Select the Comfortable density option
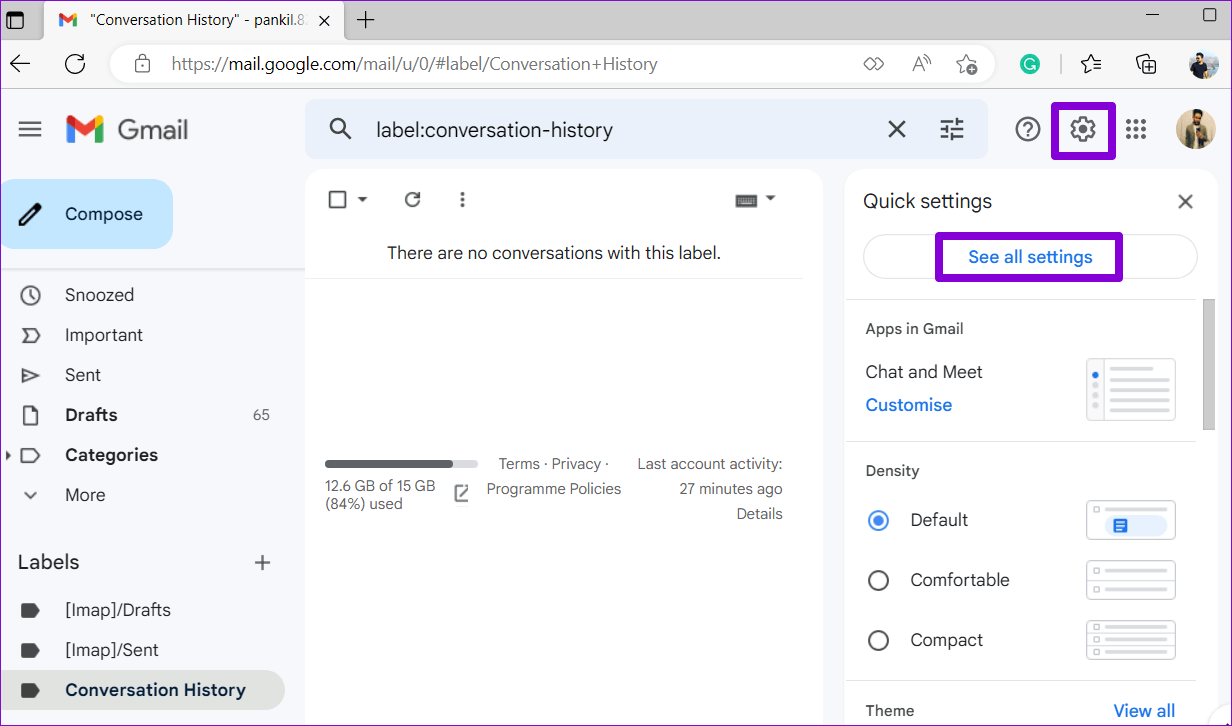The width and height of the screenshot is (1232, 726). click(878, 580)
